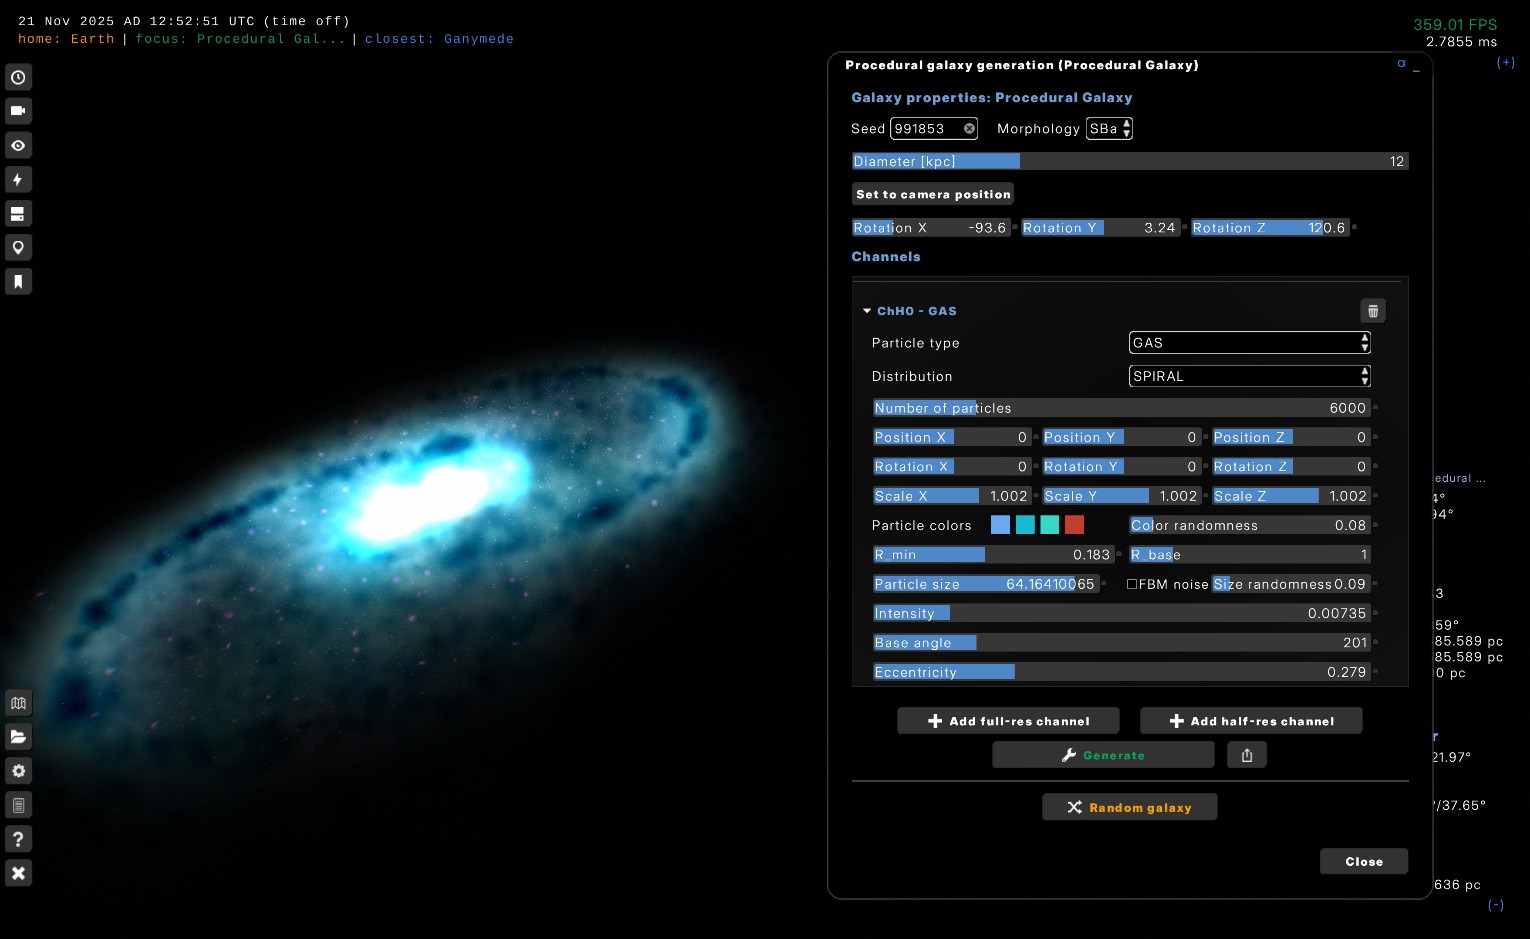Image resolution: width=1530 pixels, height=939 pixels.
Task: Click the export icon beside Generate
Action: tap(1246, 755)
